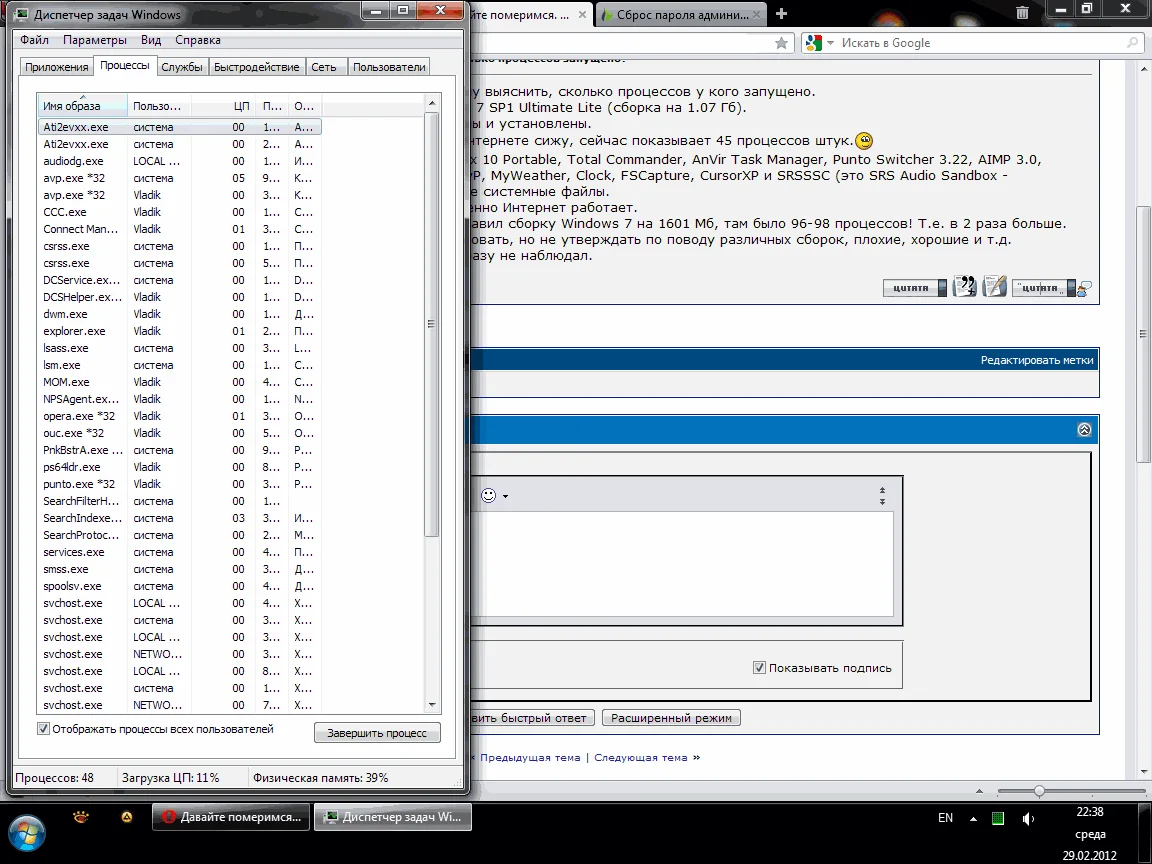
Task: Click the quick reply pencil icon in the forum post
Action: pyautogui.click(x=994, y=286)
